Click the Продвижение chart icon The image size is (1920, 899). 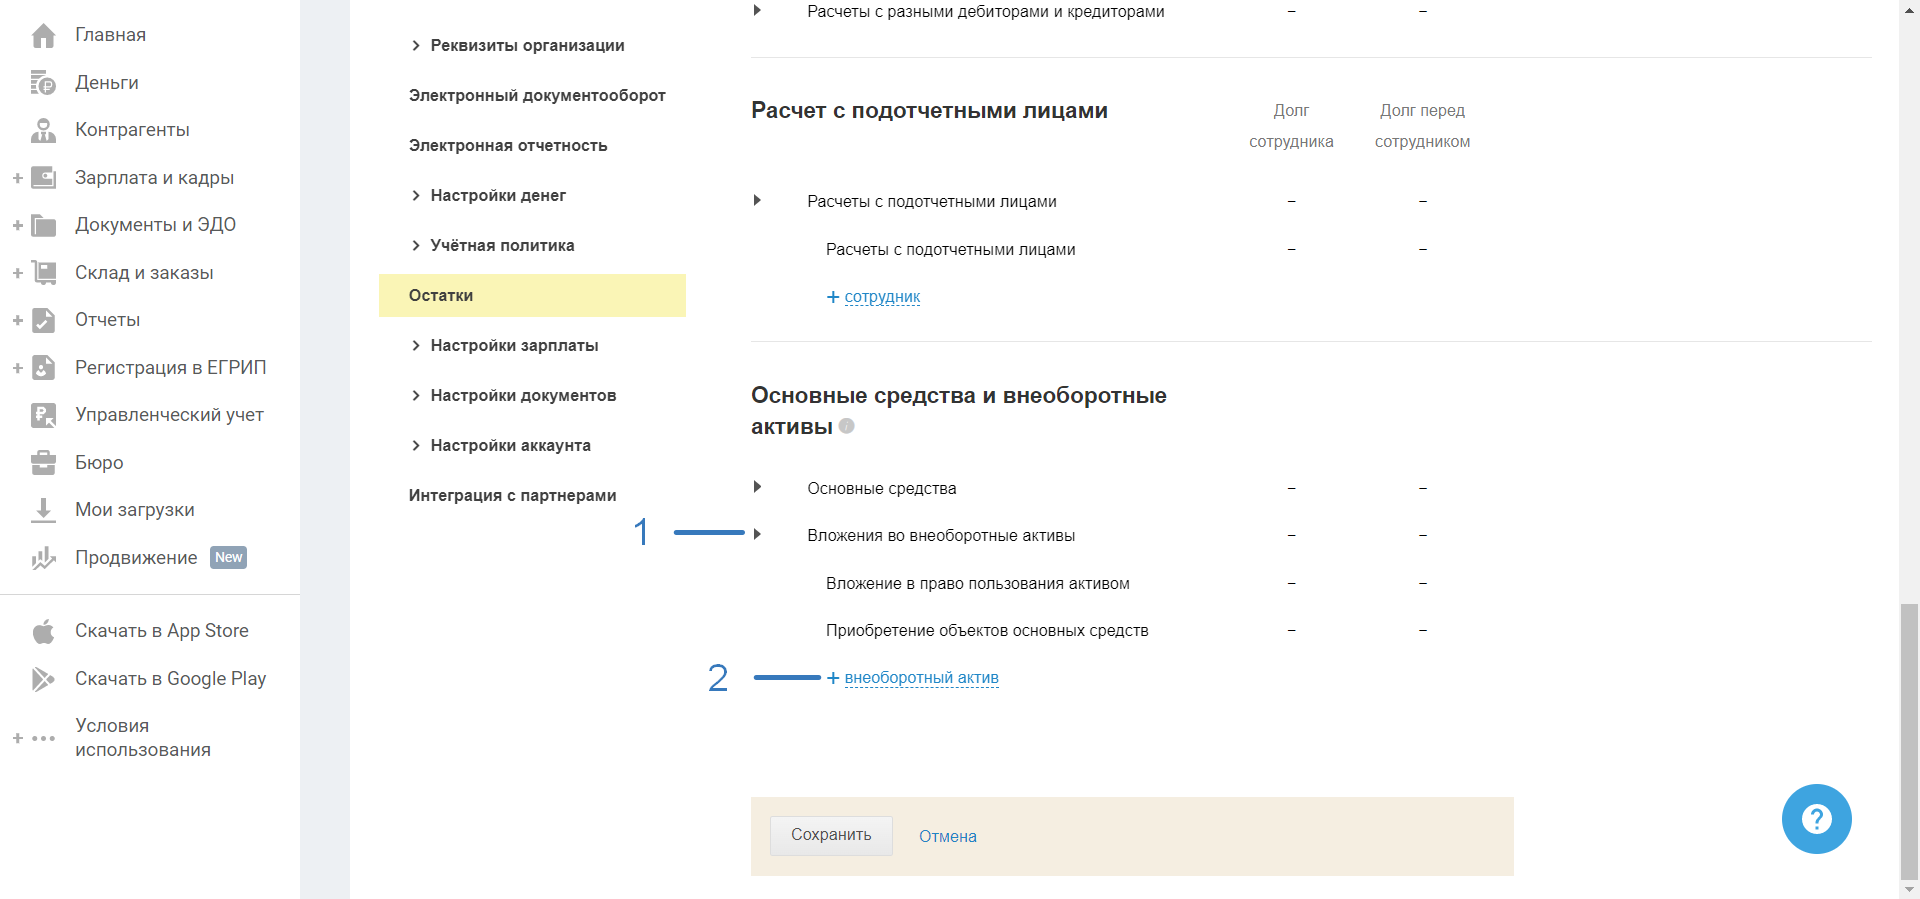[43, 558]
